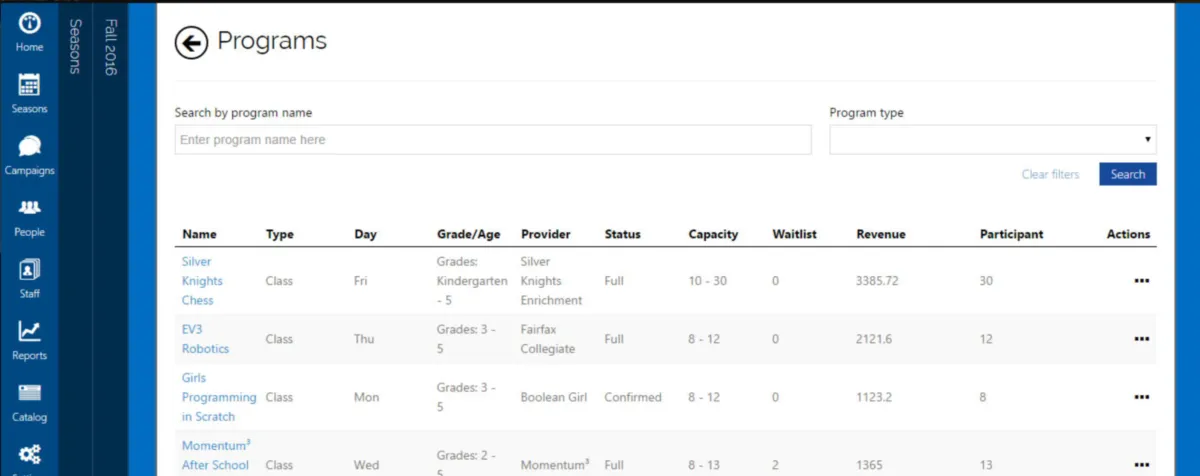Click the Search button
Image resolution: width=1200 pixels, height=476 pixels.
click(1128, 174)
